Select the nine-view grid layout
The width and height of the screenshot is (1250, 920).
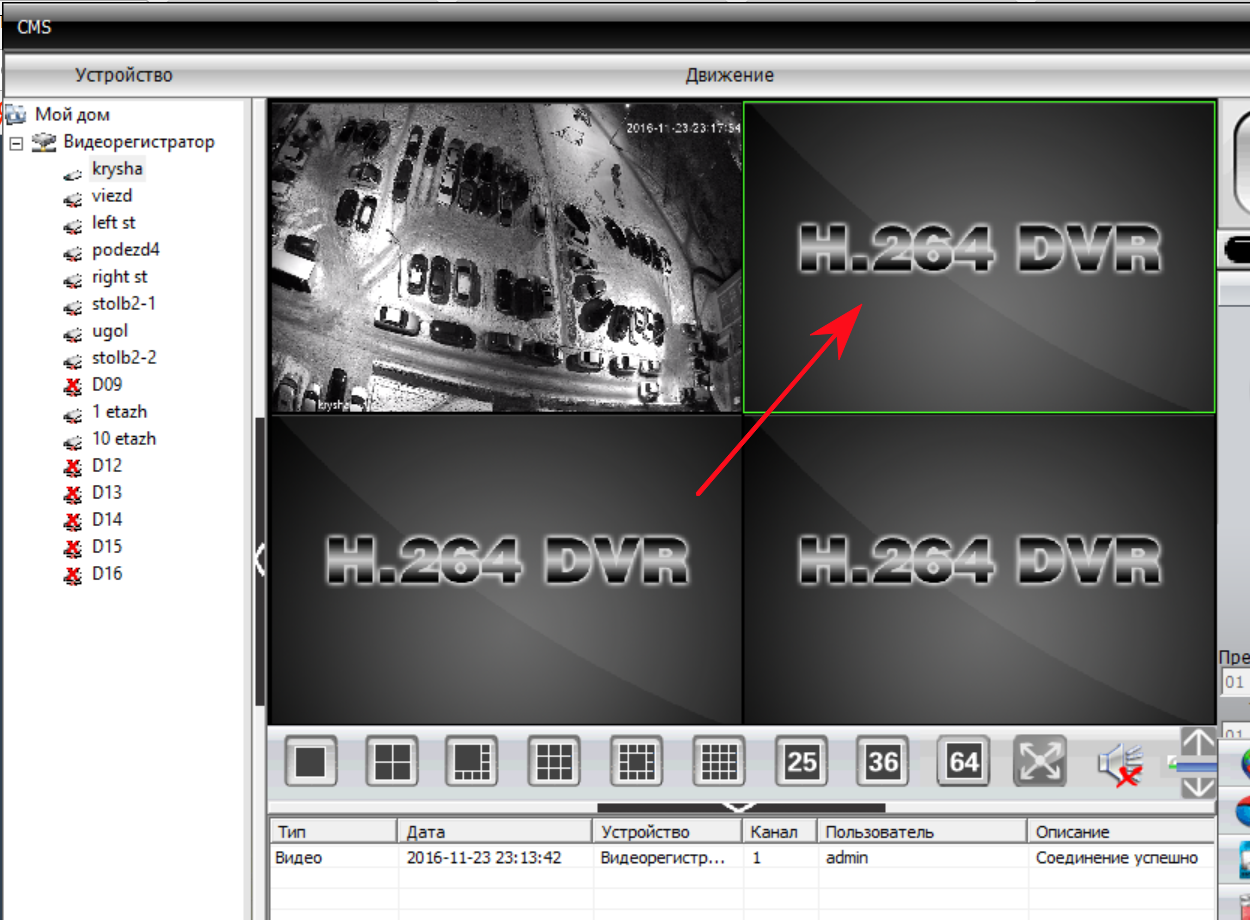[554, 762]
